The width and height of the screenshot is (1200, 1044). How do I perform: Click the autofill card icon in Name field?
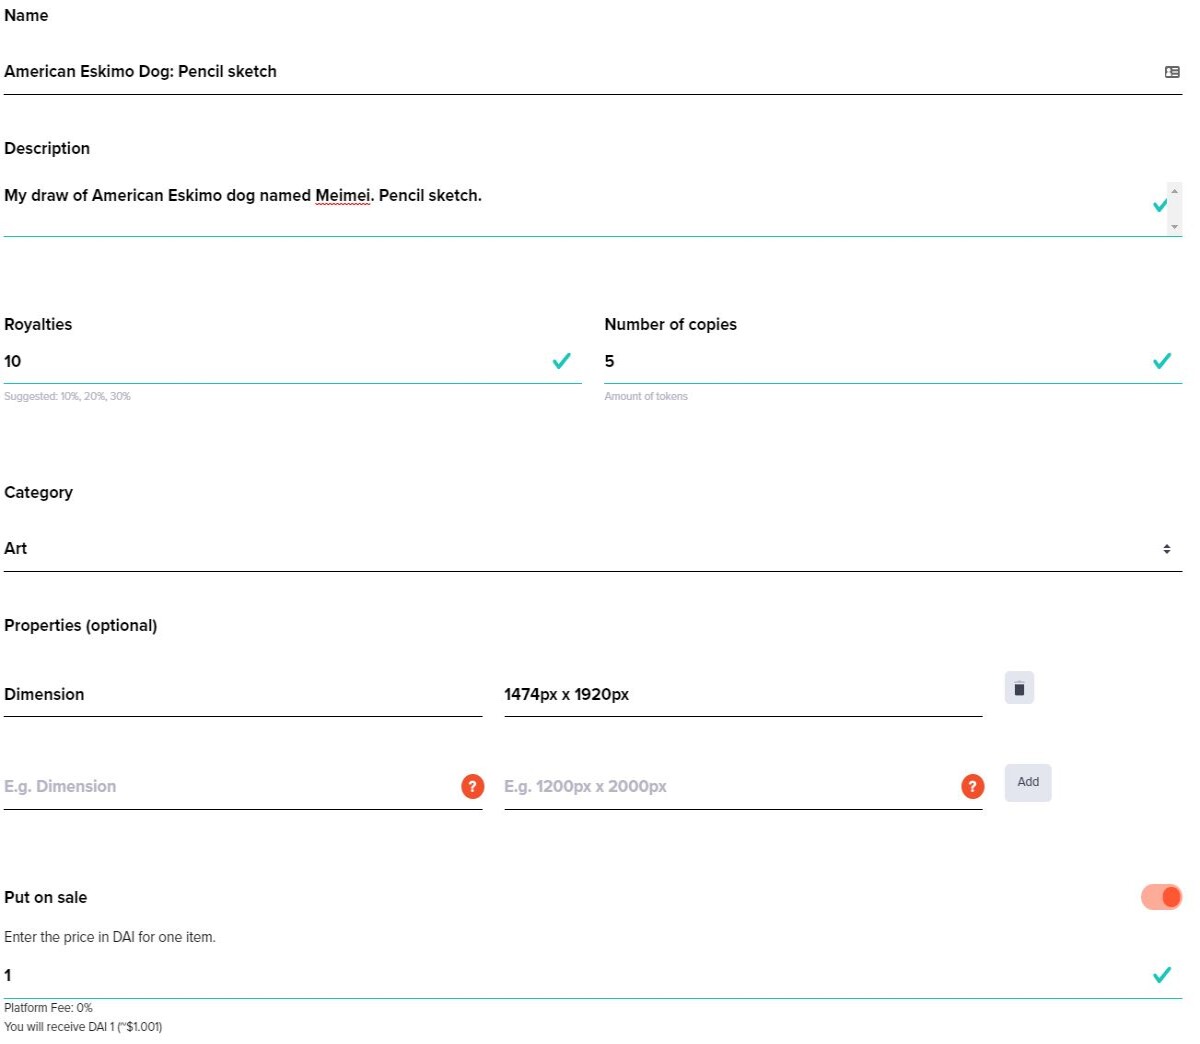point(1172,72)
